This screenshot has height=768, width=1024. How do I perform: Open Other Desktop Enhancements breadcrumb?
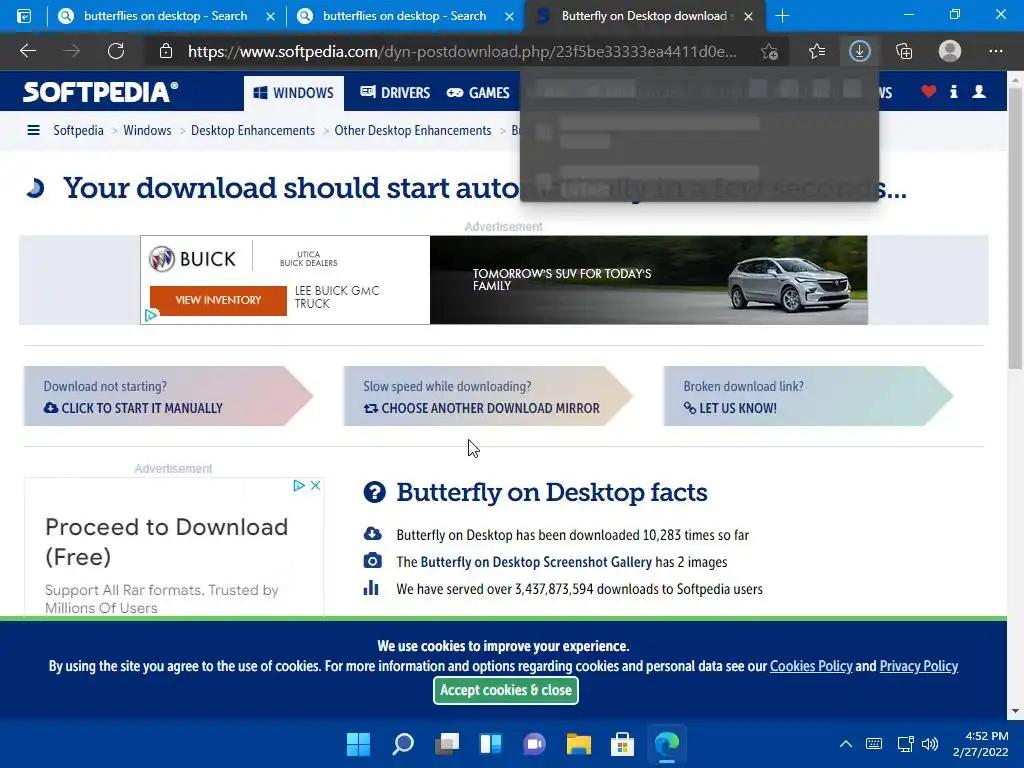[413, 131]
